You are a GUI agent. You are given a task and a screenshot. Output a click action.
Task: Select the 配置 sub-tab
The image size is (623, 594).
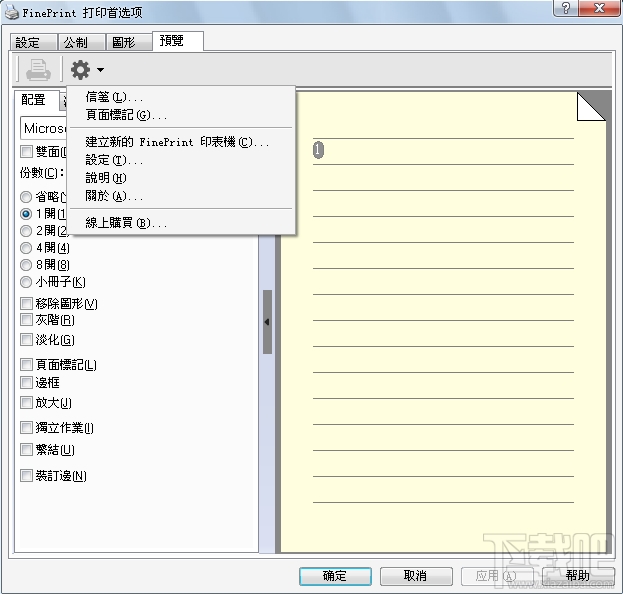point(37,100)
